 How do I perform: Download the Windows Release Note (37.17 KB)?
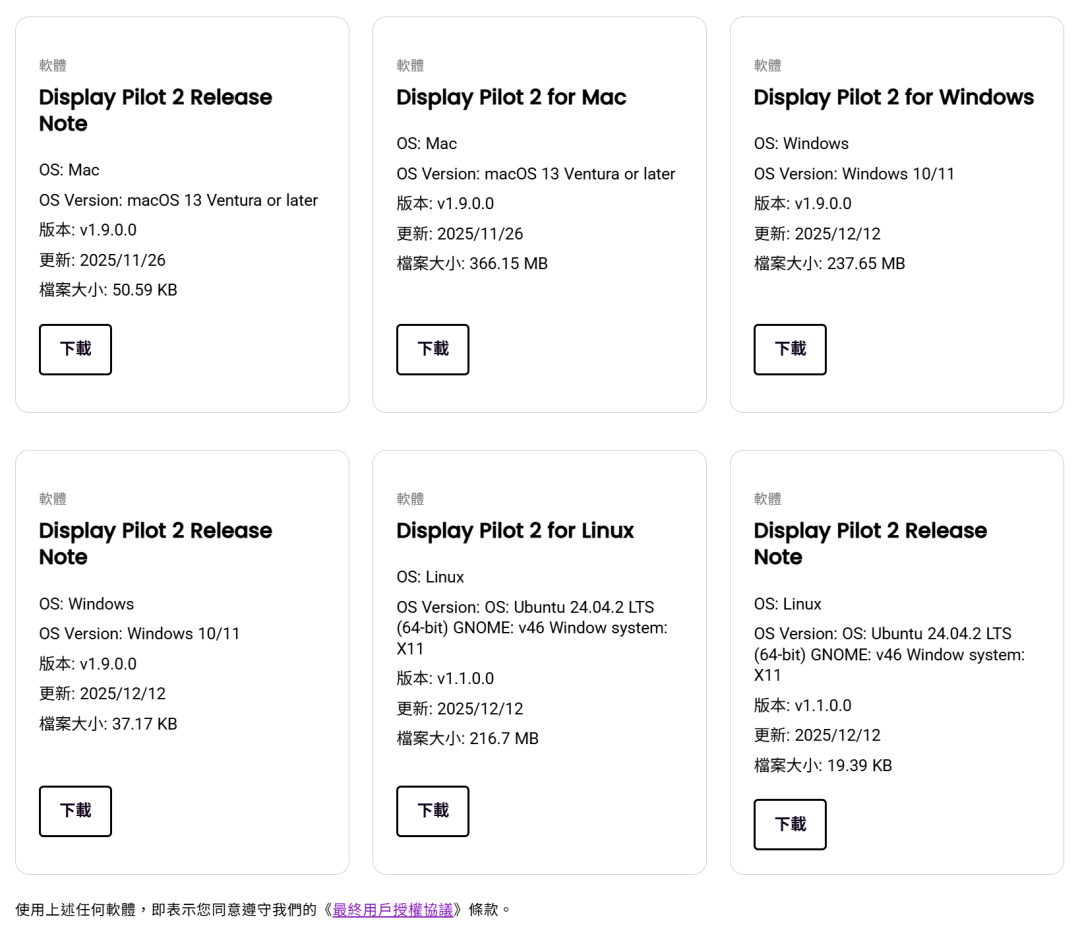(75, 811)
